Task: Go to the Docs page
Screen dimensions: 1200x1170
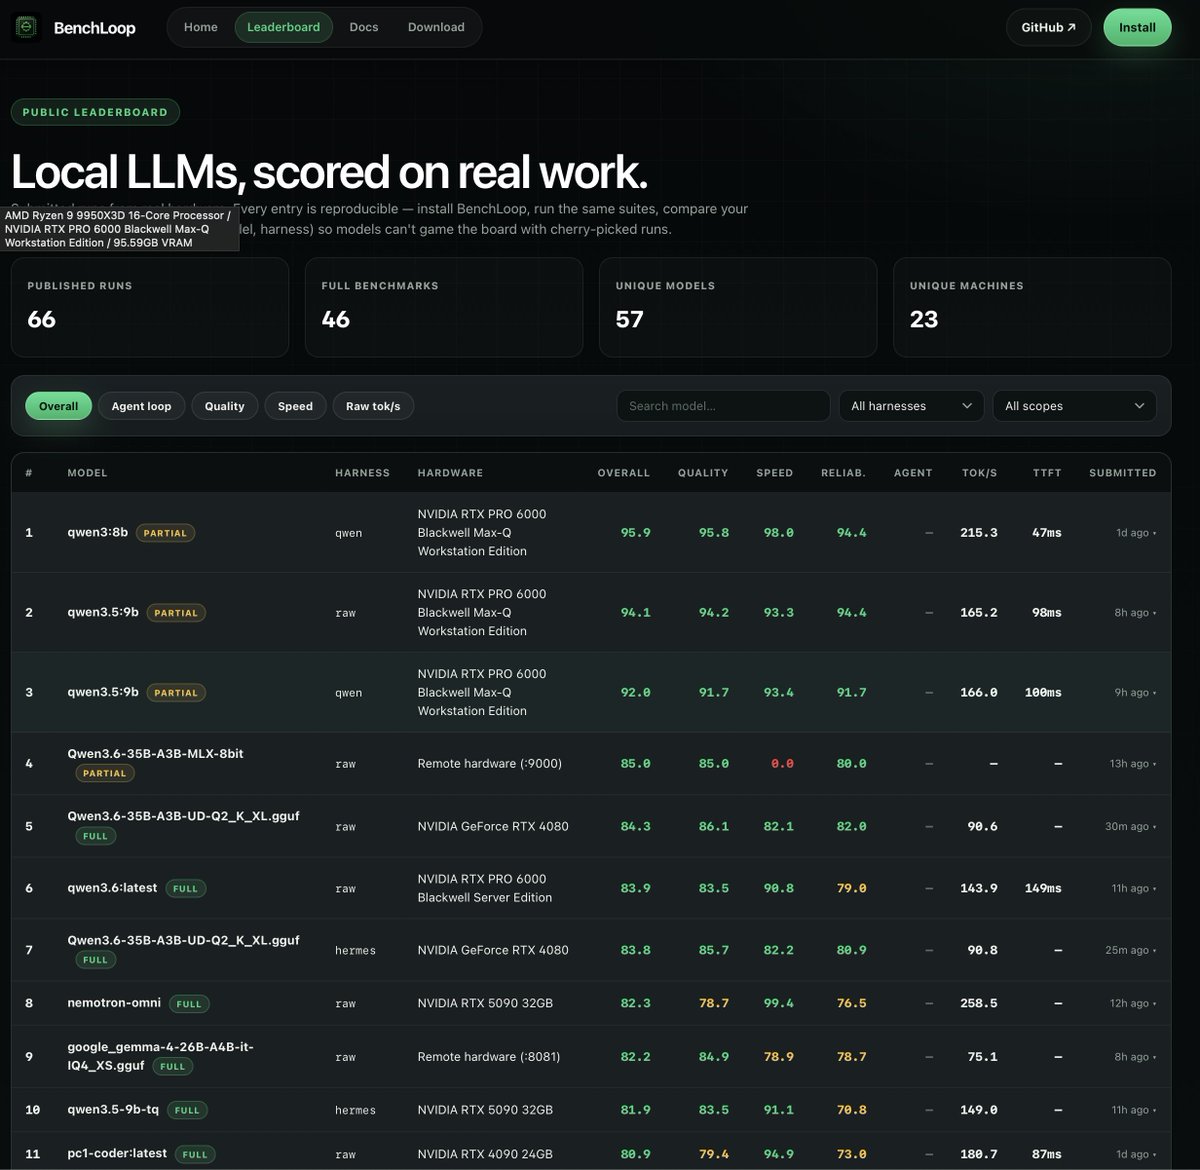Action: [364, 27]
